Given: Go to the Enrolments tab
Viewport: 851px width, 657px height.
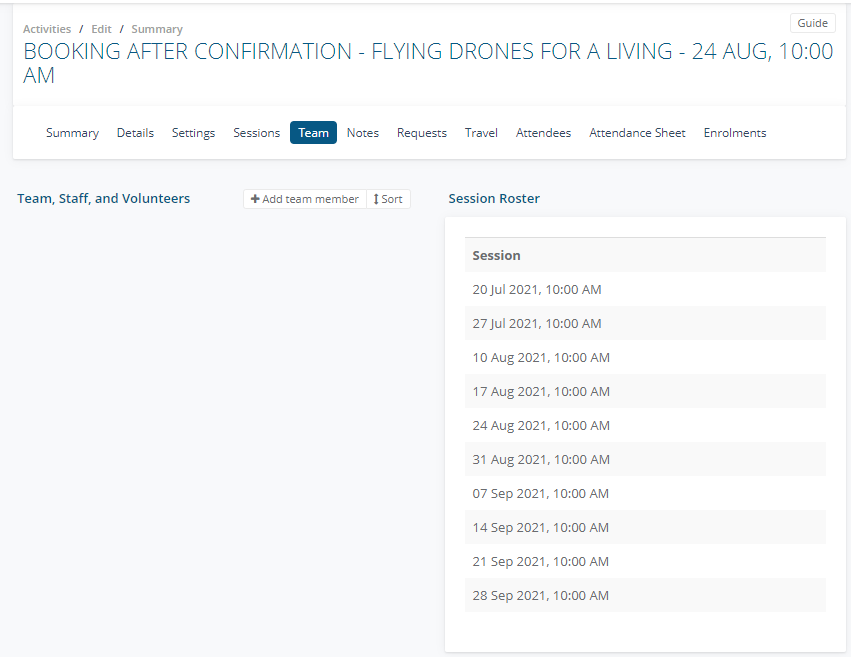Looking at the screenshot, I should tap(734, 133).
